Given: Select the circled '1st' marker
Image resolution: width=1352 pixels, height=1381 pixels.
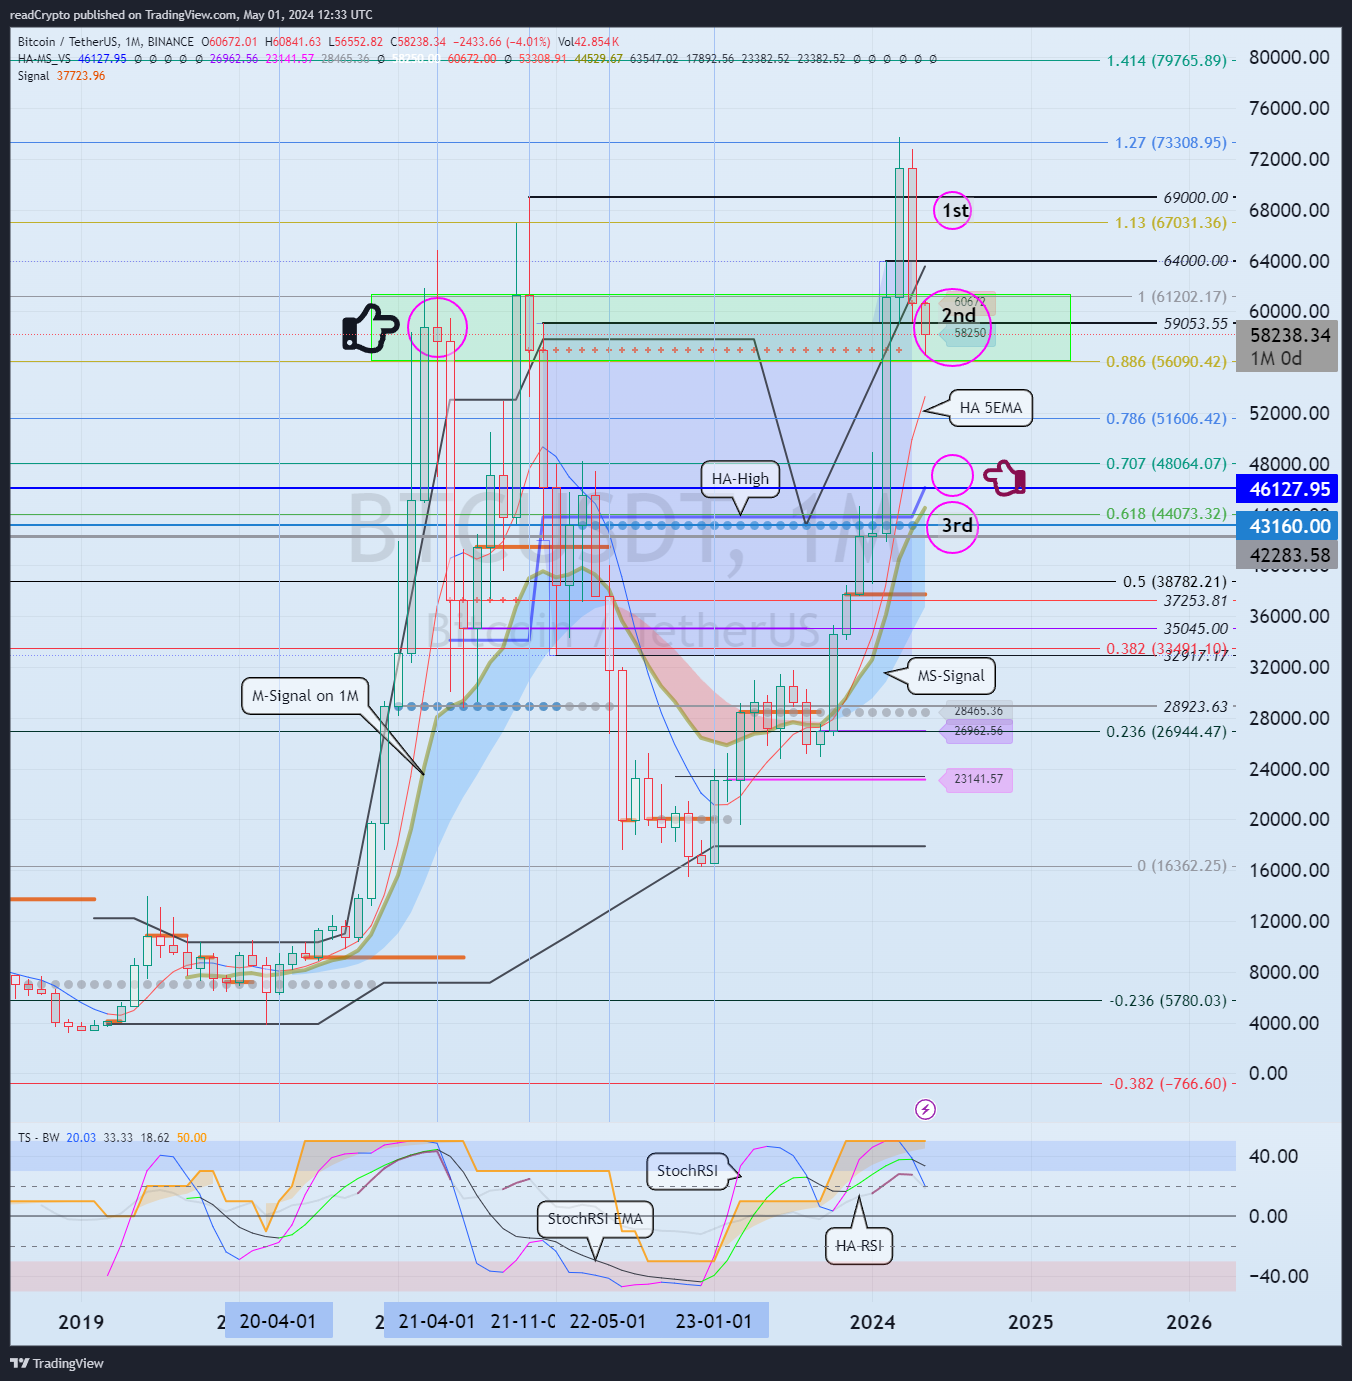Looking at the screenshot, I should [952, 210].
